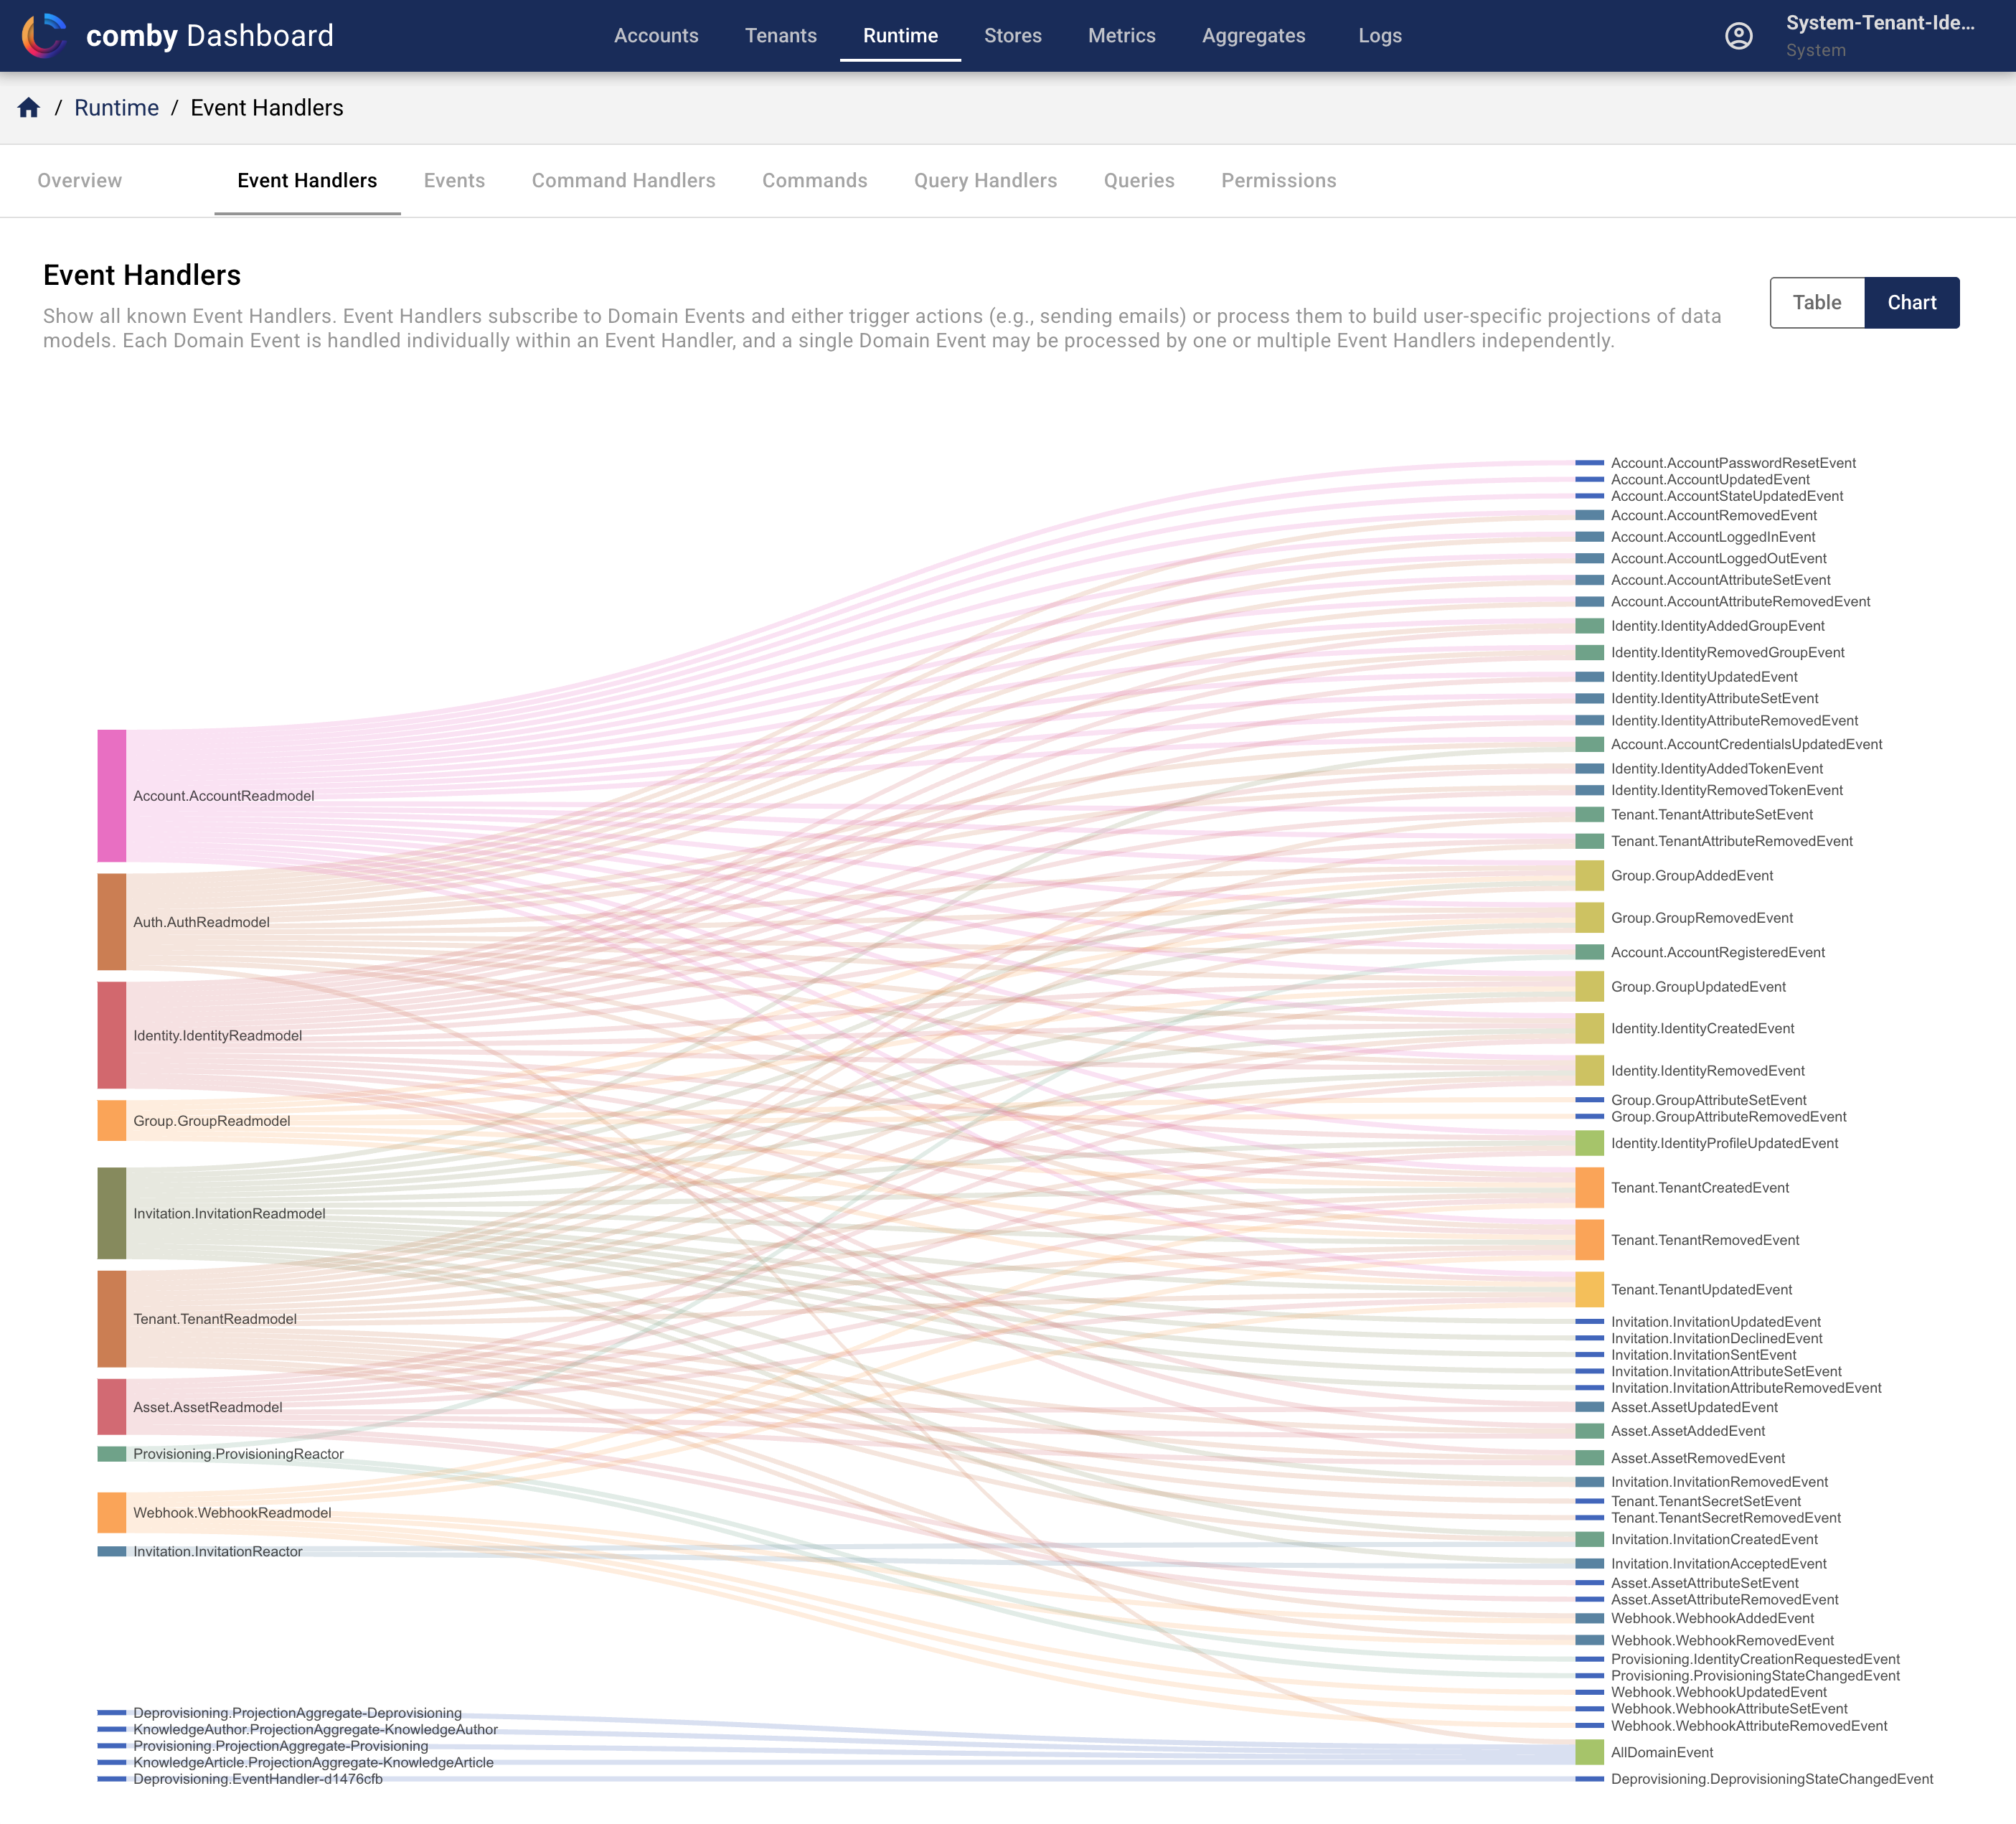Click the Runtime breadcrumb link
The height and width of the screenshot is (1824, 2016).
(x=117, y=107)
